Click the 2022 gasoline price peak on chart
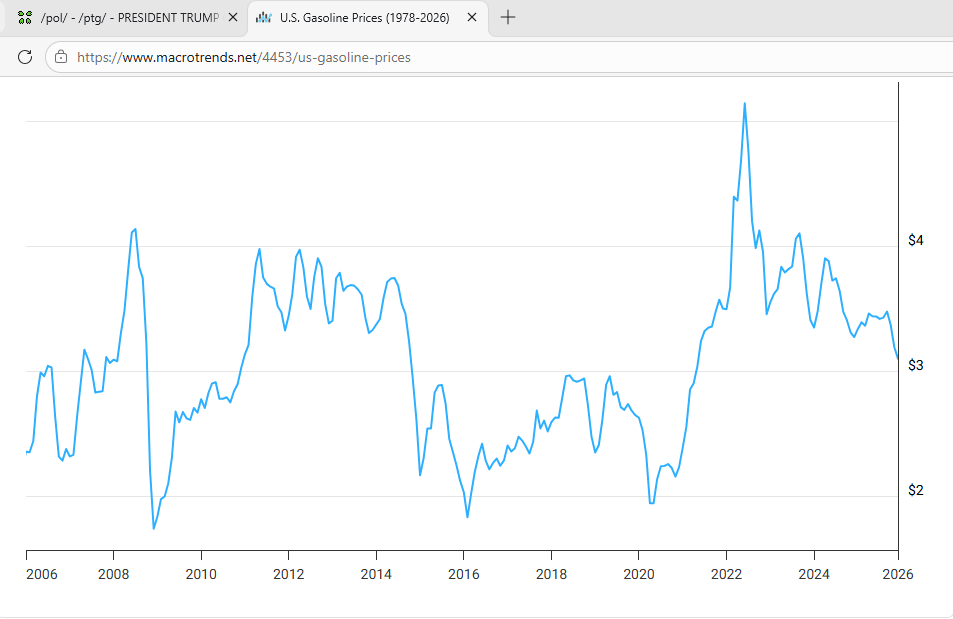The width and height of the screenshot is (953, 619). point(745,104)
